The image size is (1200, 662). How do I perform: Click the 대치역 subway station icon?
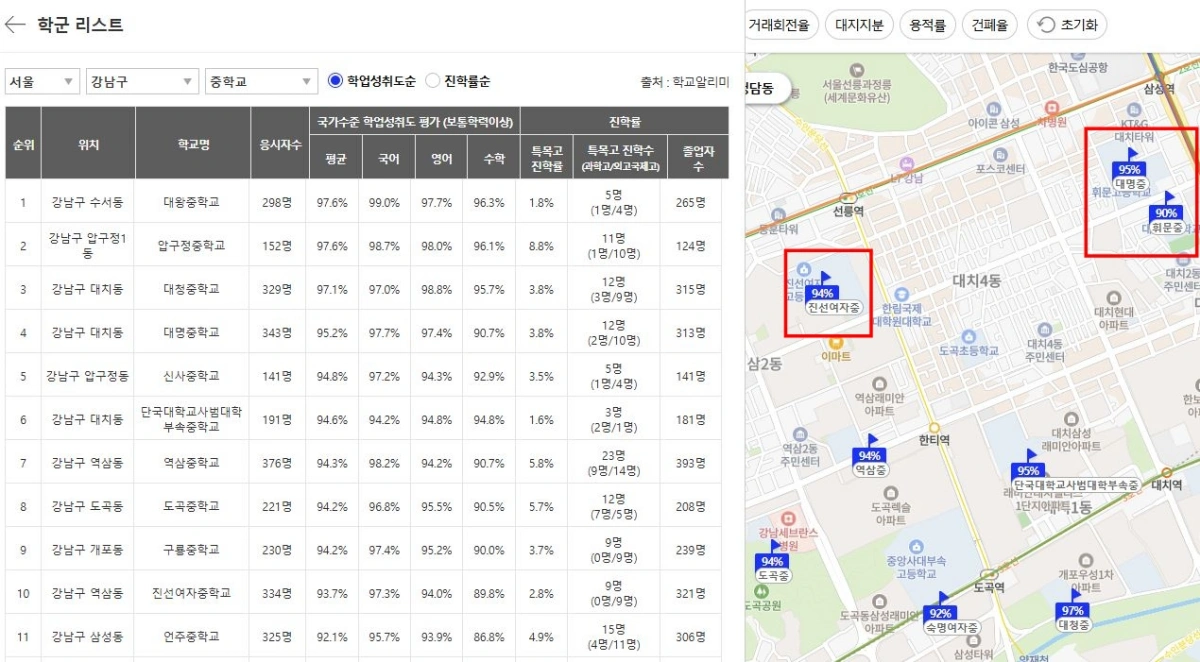pyautogui.click(x=1166, y=472)
